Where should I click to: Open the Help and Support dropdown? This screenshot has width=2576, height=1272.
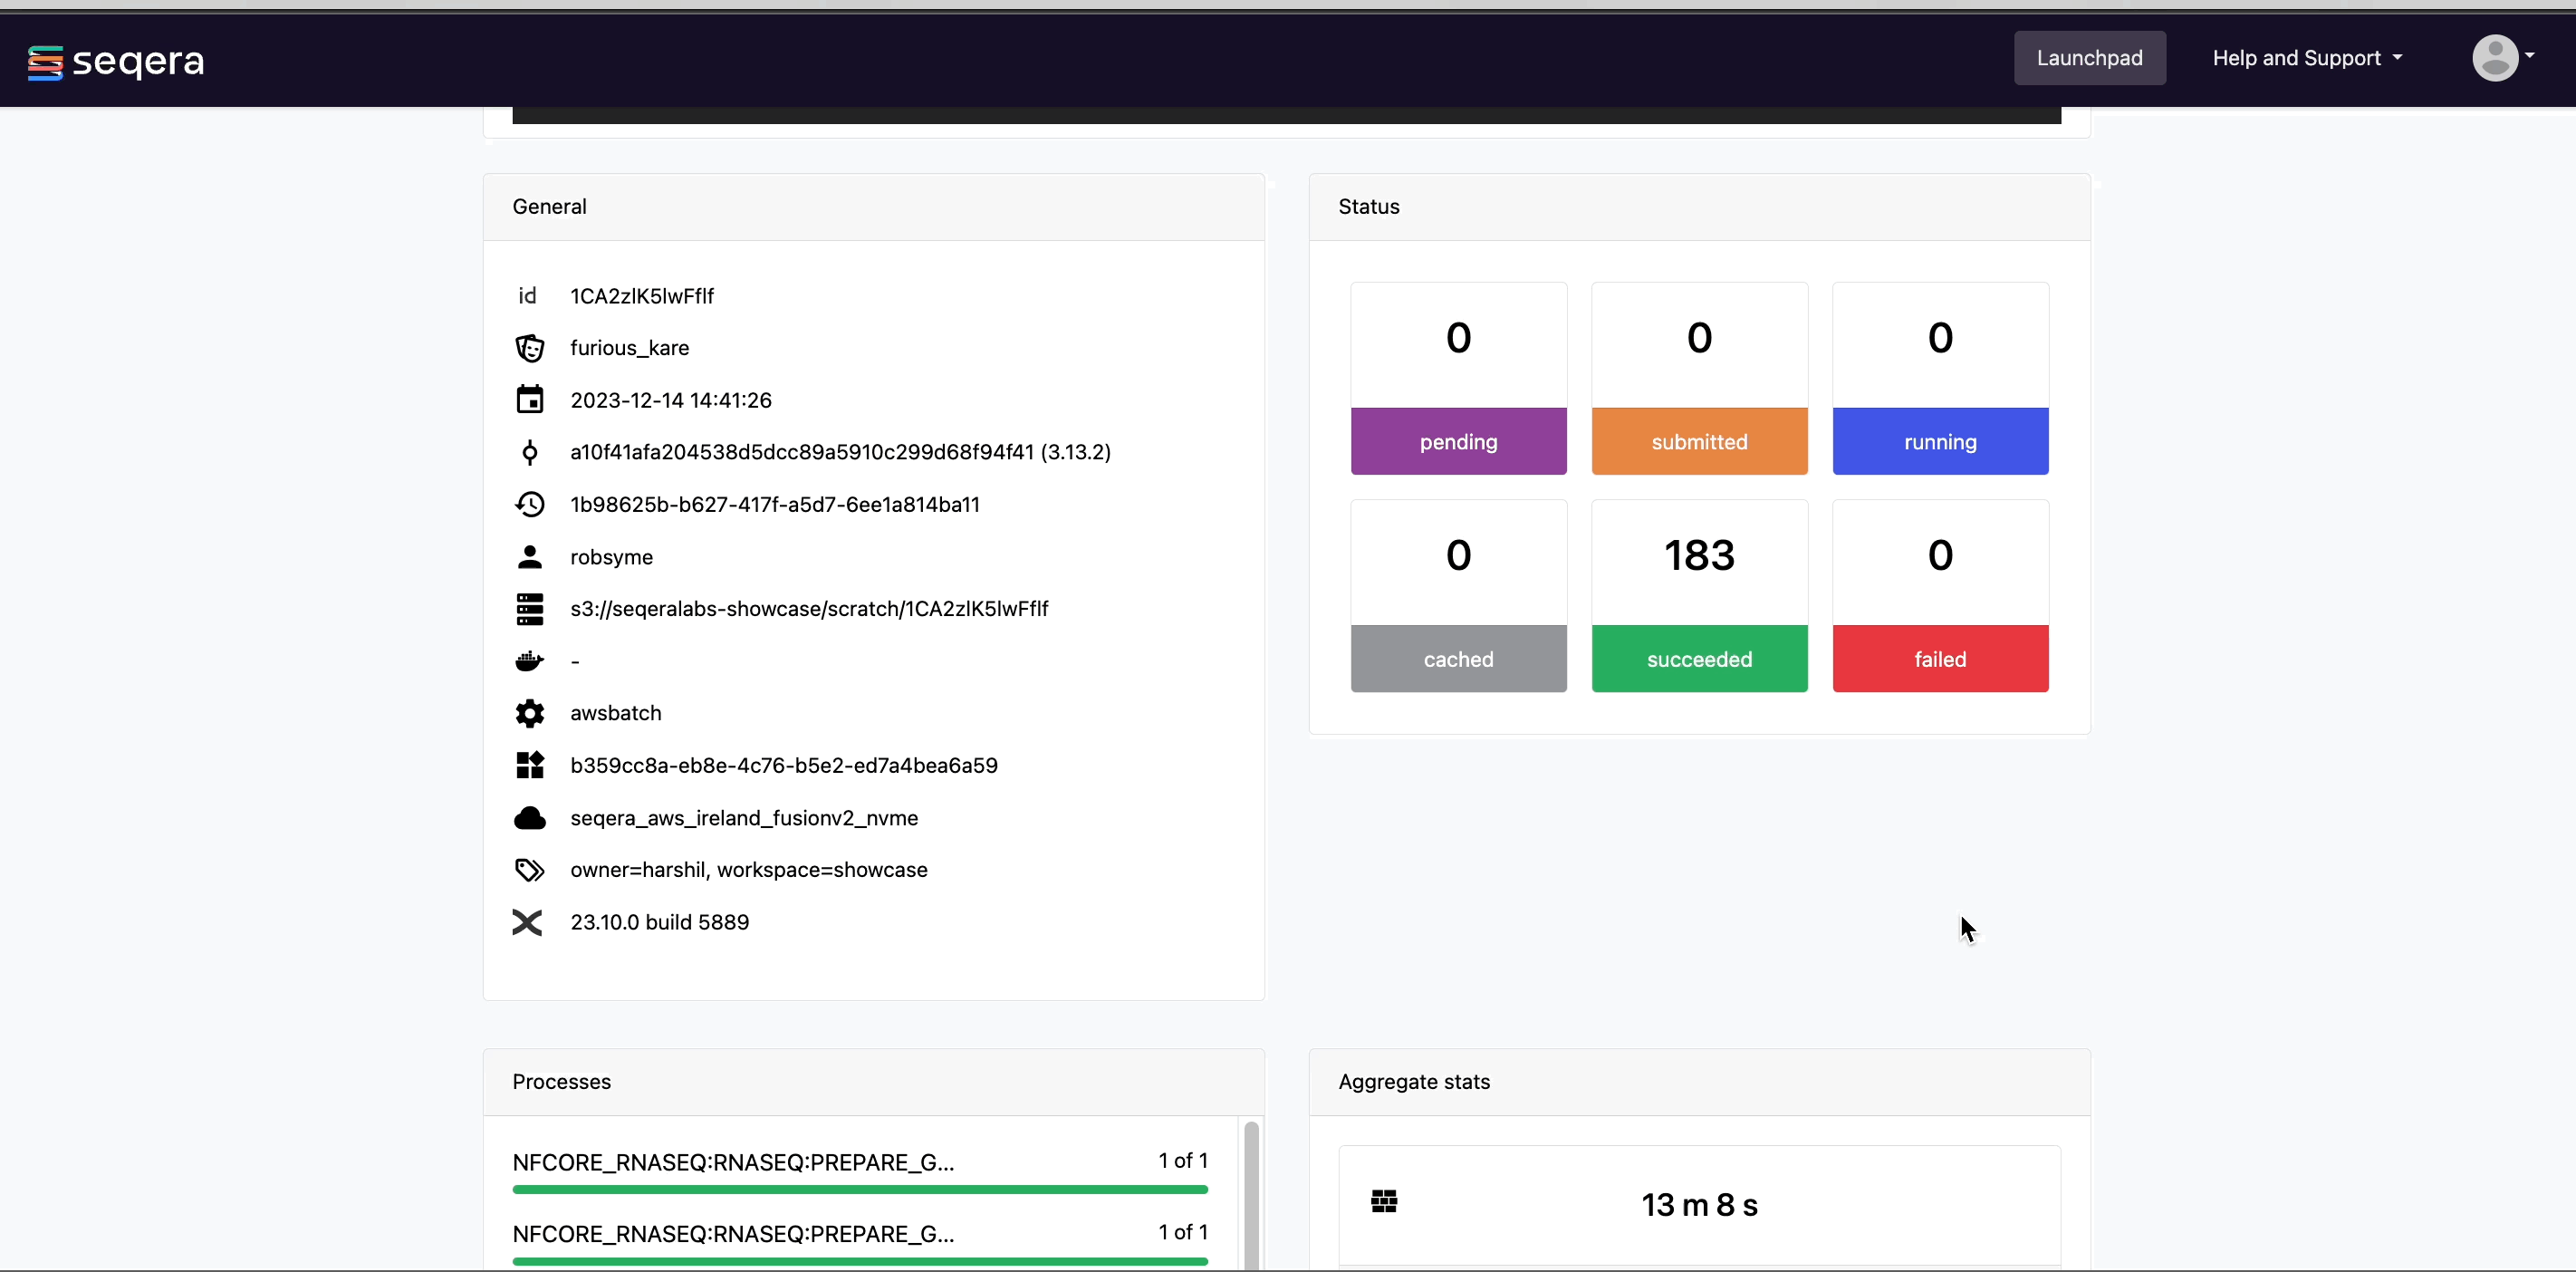click(x=2307, y=57)
